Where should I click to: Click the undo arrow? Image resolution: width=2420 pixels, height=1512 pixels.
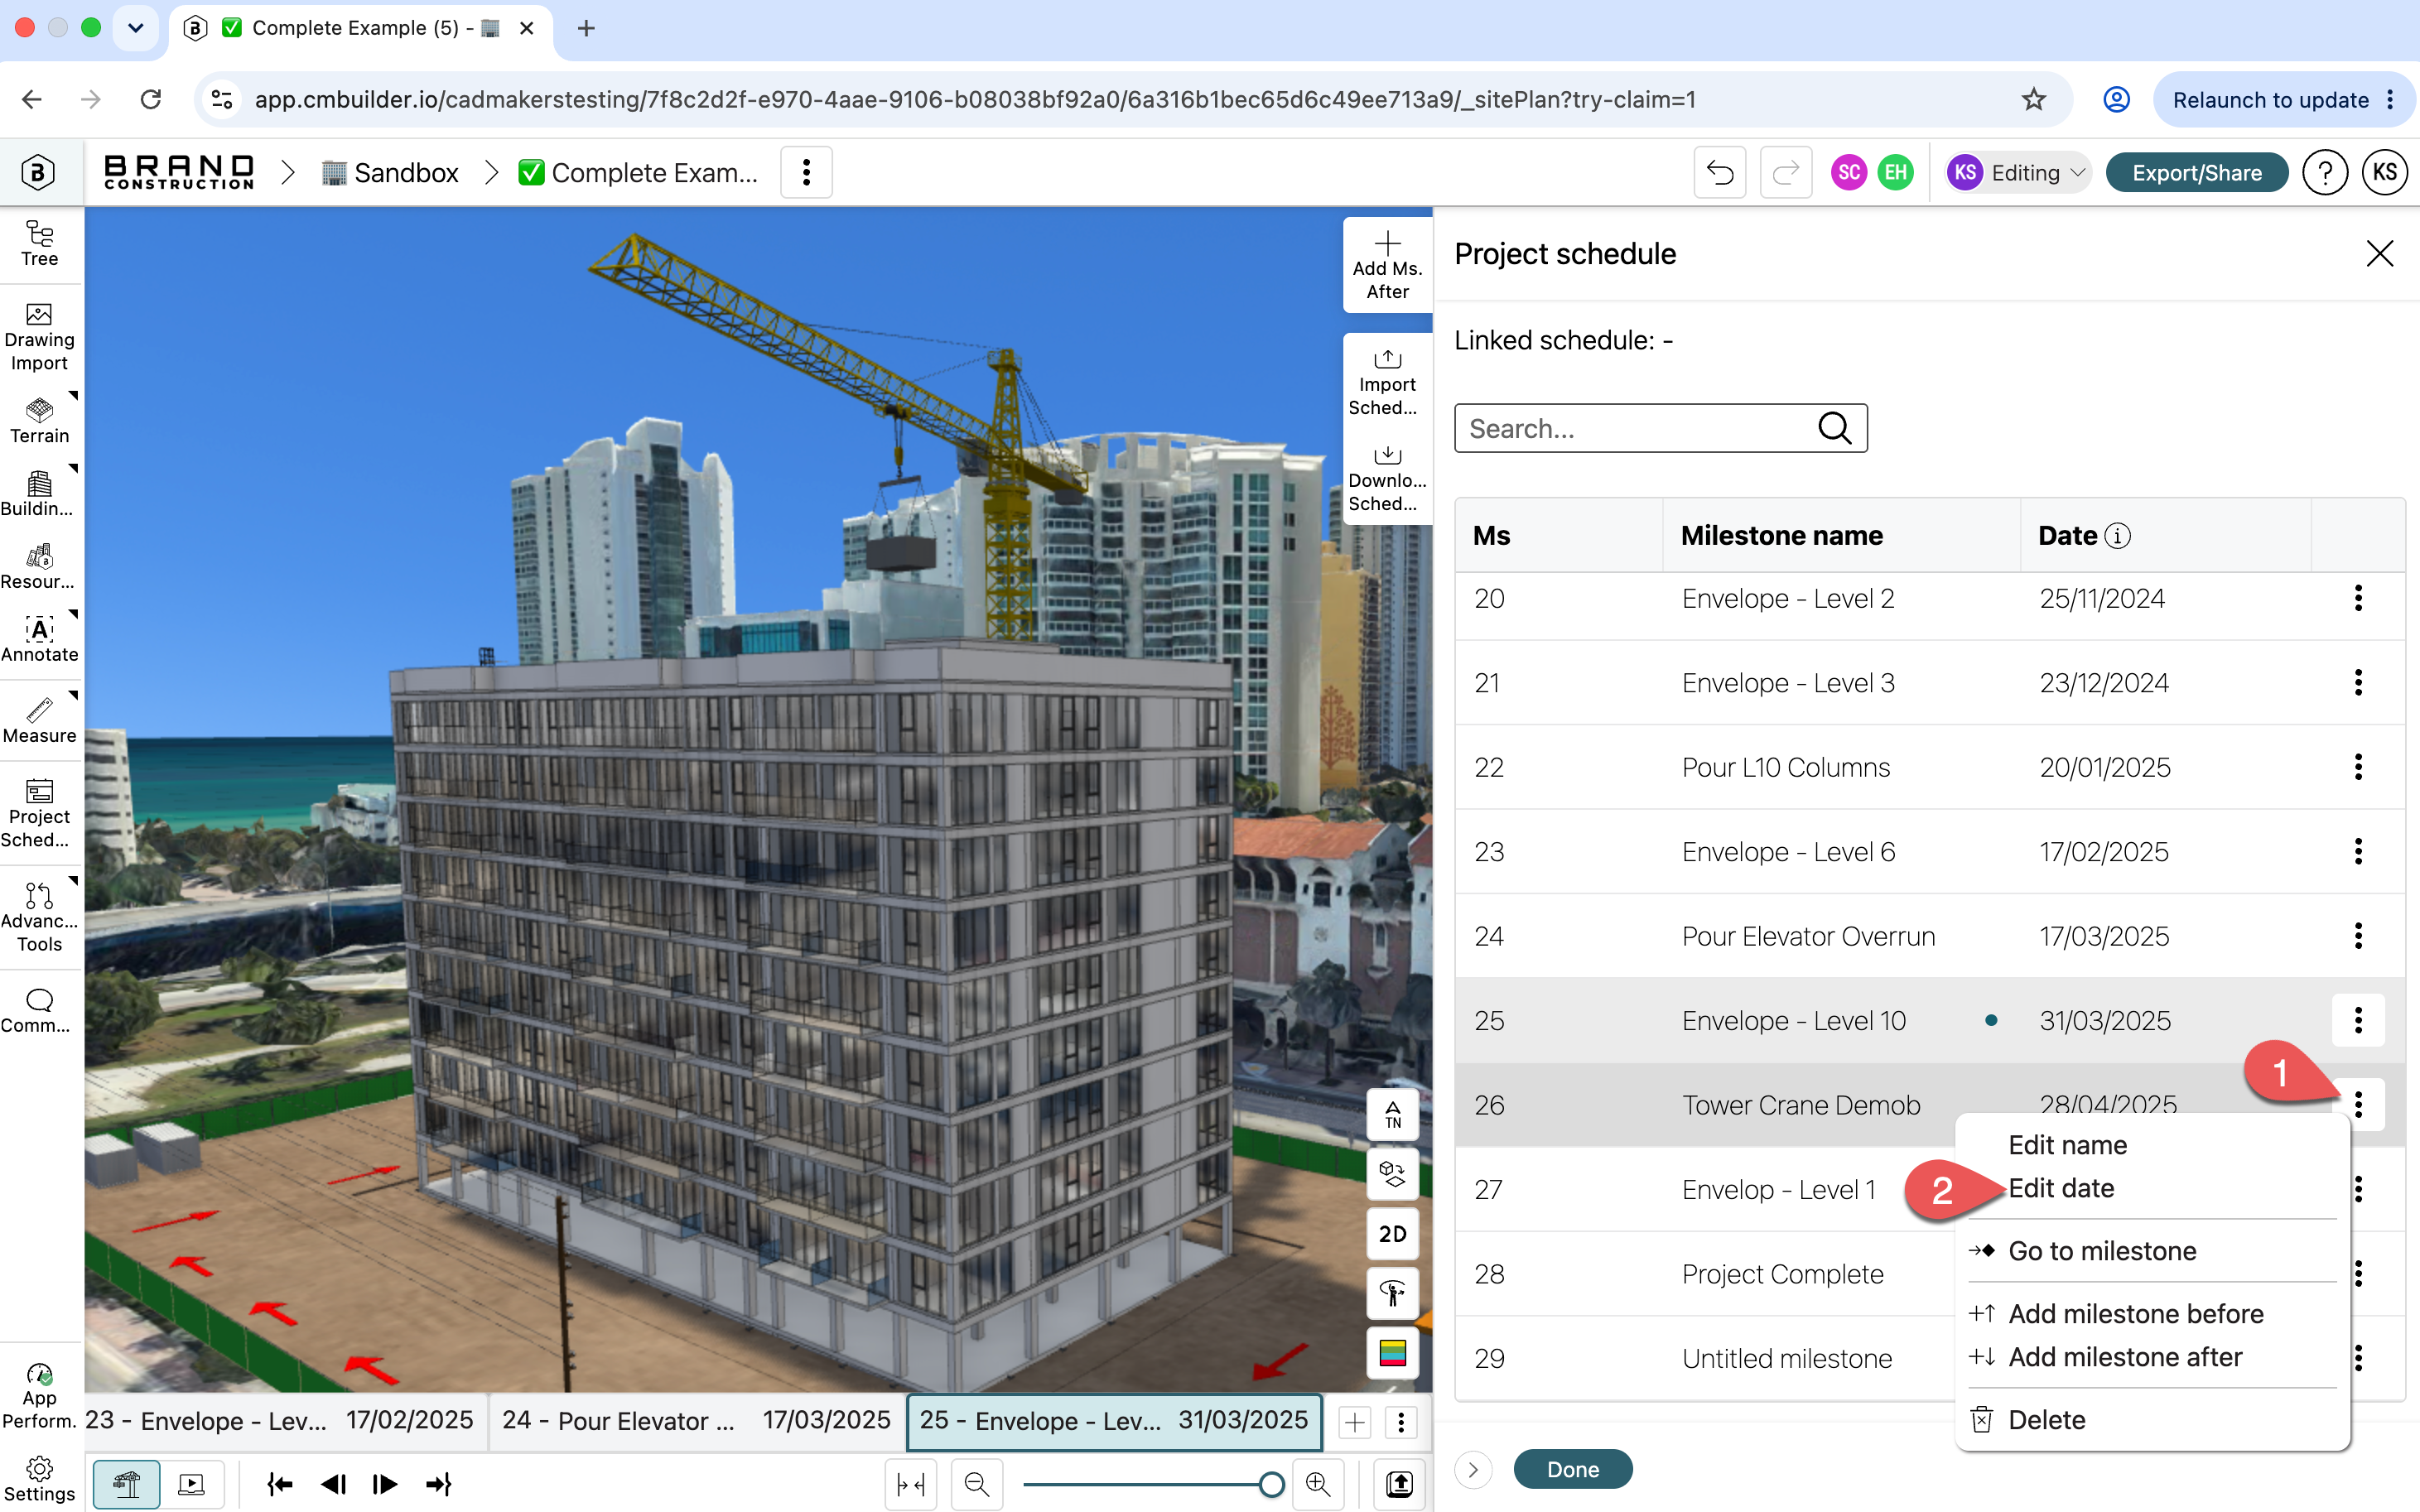click(1720, 172)
